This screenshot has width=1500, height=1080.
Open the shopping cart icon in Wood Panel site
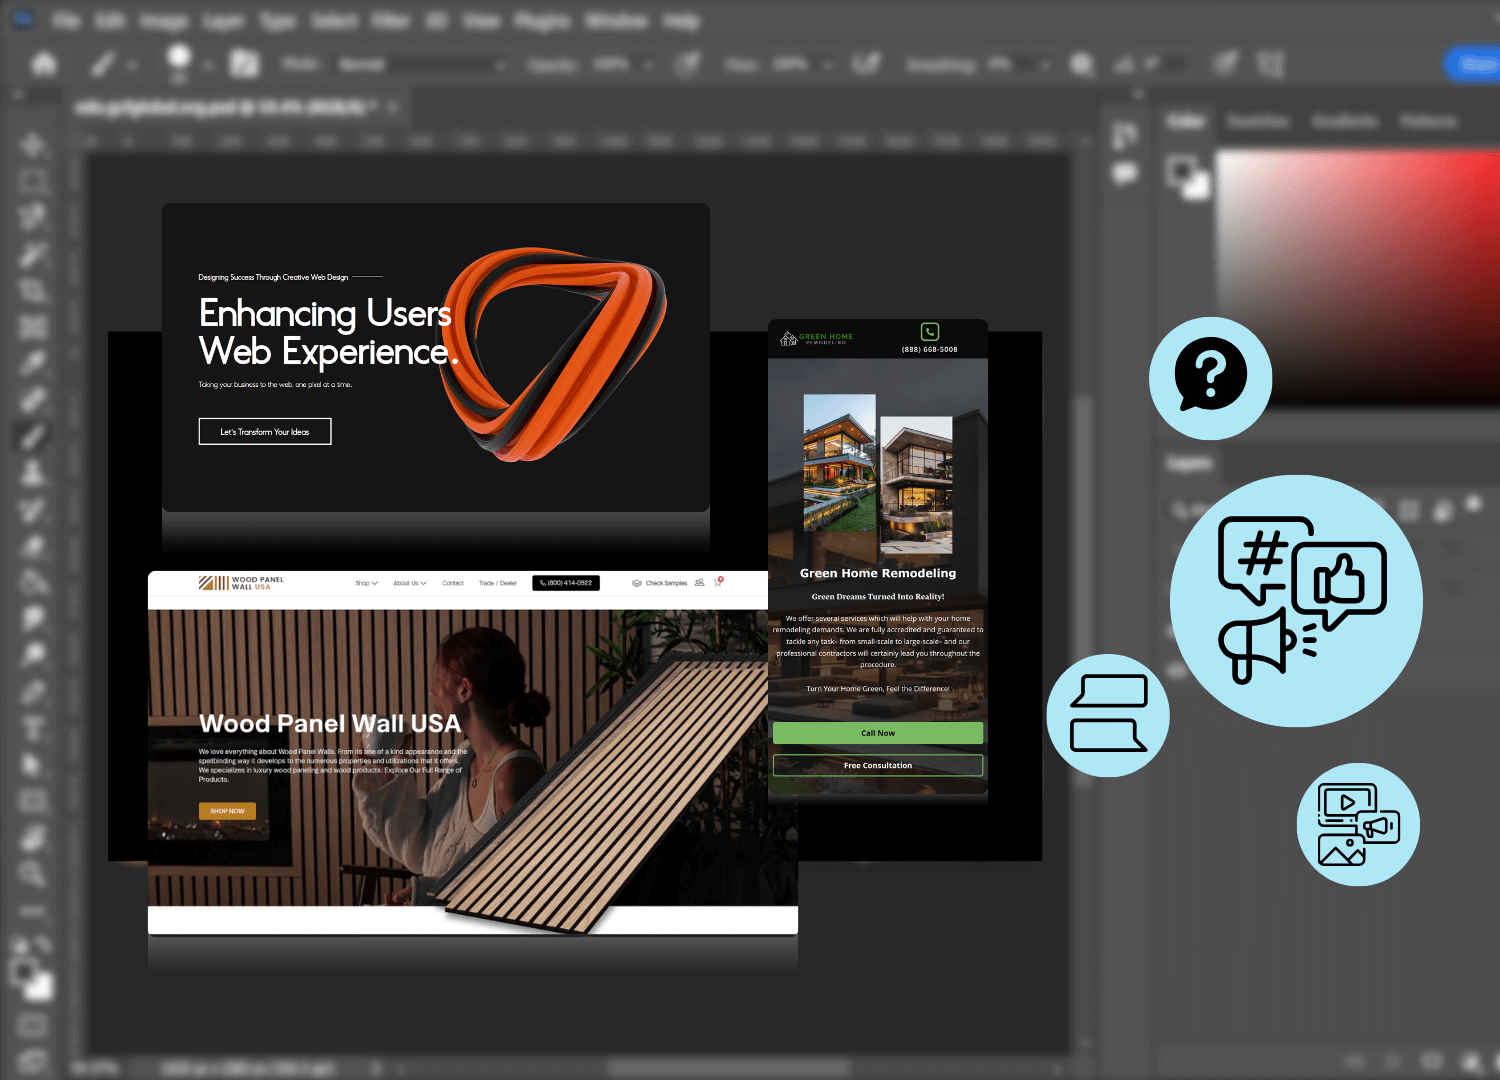tap(718, 582)
